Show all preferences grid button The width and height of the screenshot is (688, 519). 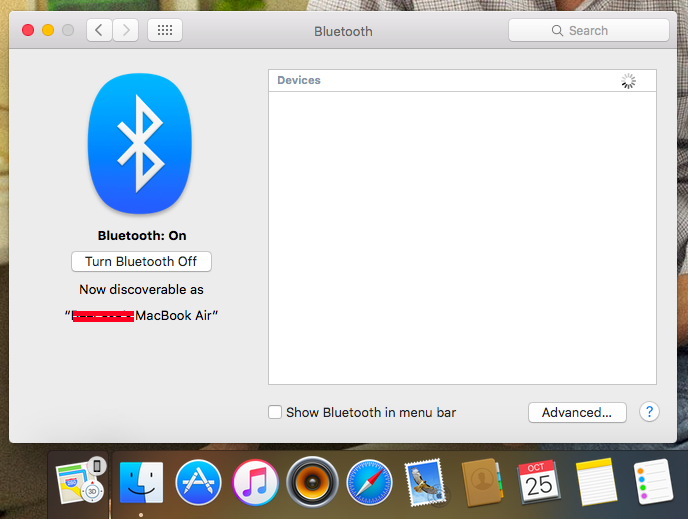[165, 30]
